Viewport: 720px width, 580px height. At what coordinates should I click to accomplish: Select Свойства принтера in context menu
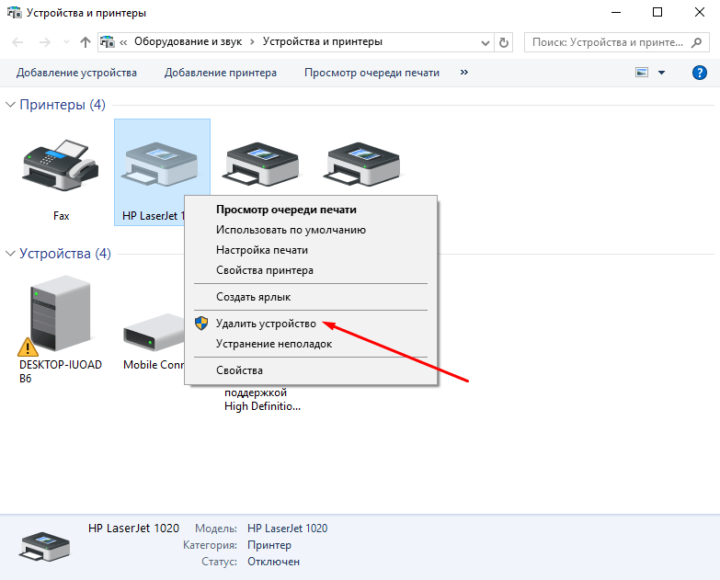pyautogui.click(x=265, y=270)
